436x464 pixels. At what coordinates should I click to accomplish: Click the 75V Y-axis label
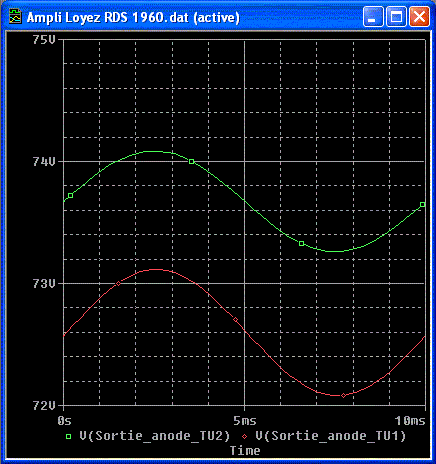pyautogui.click(x=43, y=40)
